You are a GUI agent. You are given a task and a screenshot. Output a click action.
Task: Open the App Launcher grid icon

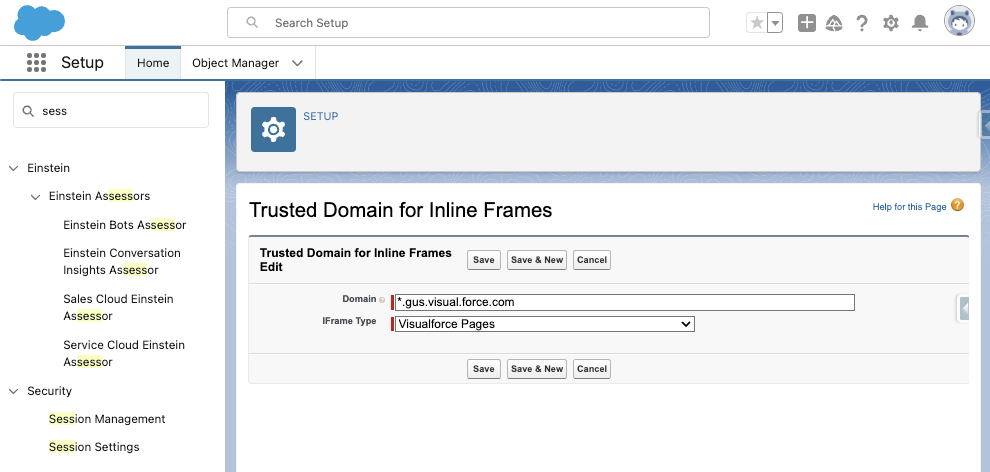point(37,63)
